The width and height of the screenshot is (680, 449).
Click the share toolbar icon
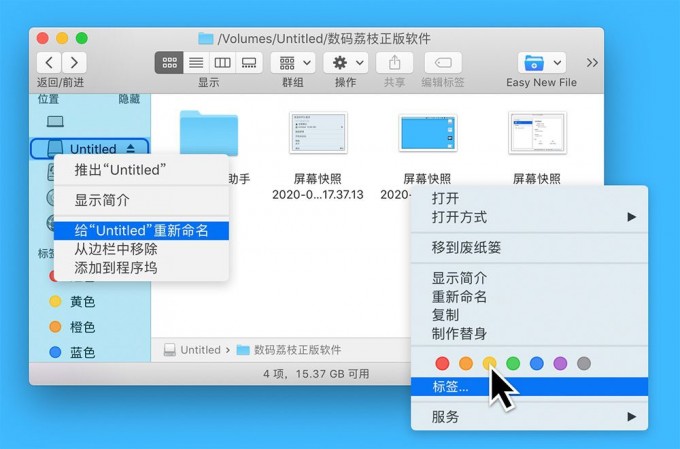click(x=394, y=63)
